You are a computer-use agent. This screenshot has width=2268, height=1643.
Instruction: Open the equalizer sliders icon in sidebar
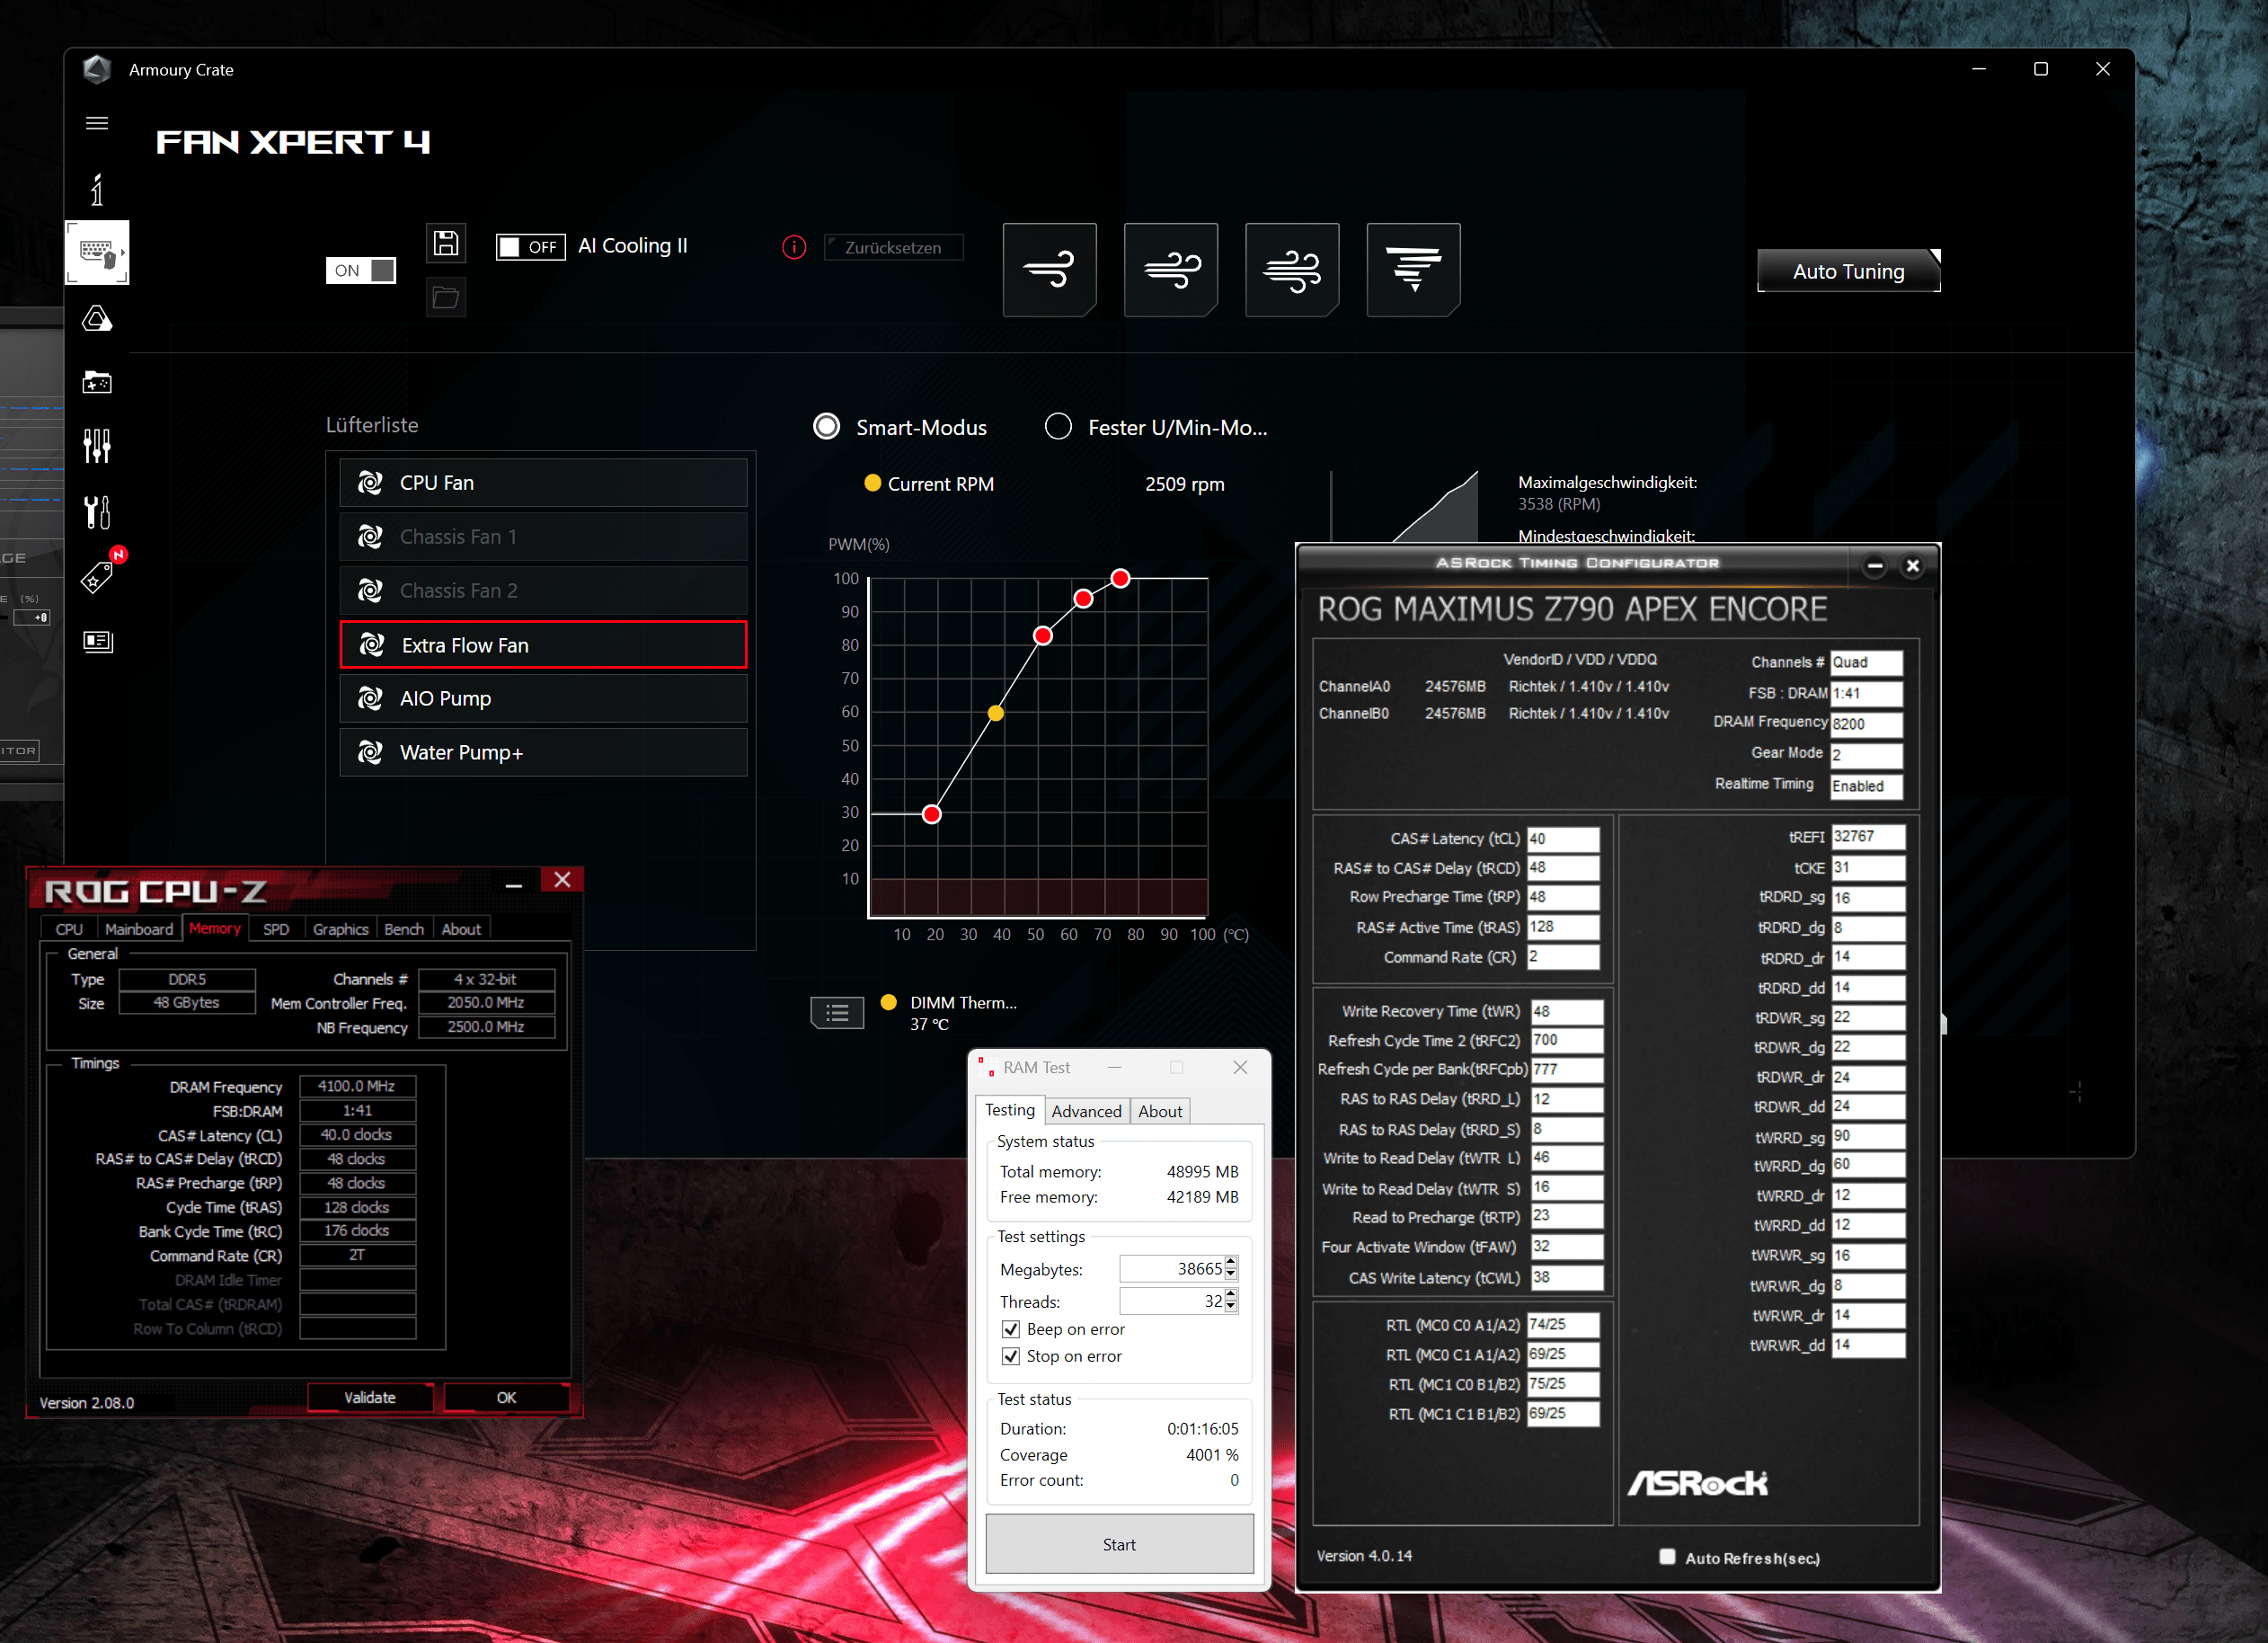pyautogui.click(x=97, y=445)
